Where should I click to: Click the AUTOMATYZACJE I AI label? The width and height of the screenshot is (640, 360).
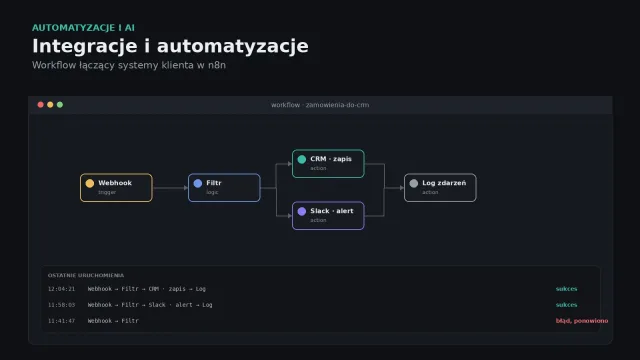point(83,28)
